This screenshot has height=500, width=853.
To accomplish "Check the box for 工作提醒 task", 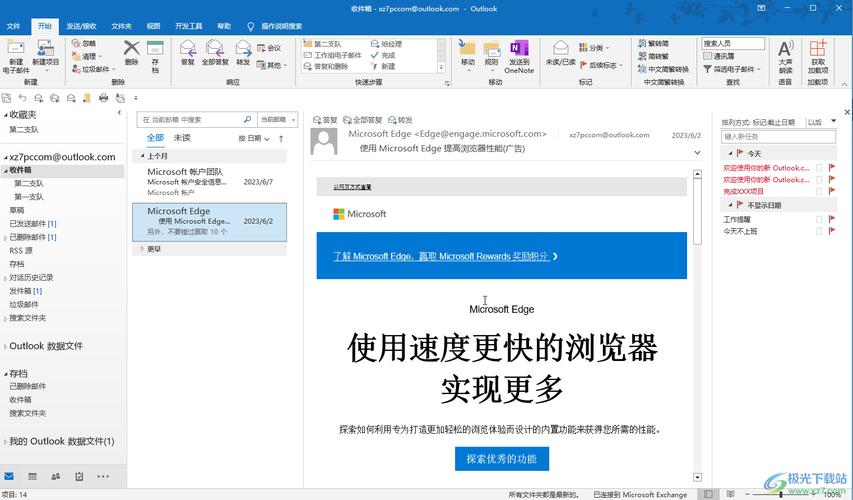I will [819, 219].
